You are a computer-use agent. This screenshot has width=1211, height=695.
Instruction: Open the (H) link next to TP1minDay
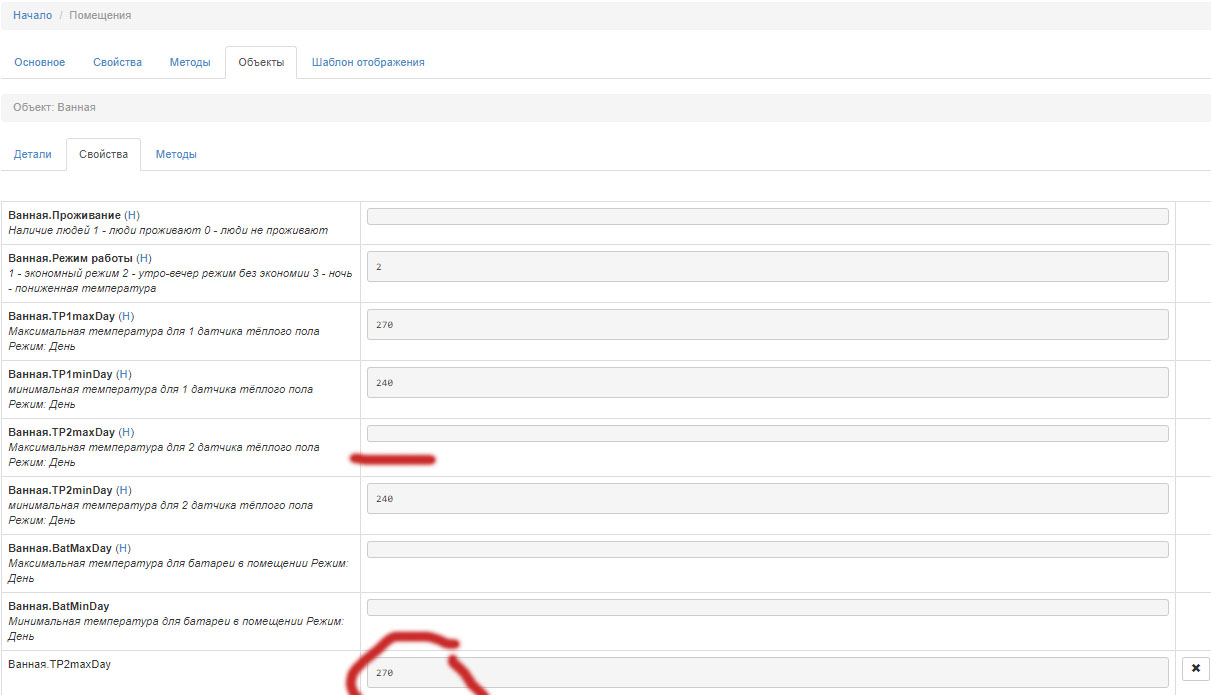[124, 374]
